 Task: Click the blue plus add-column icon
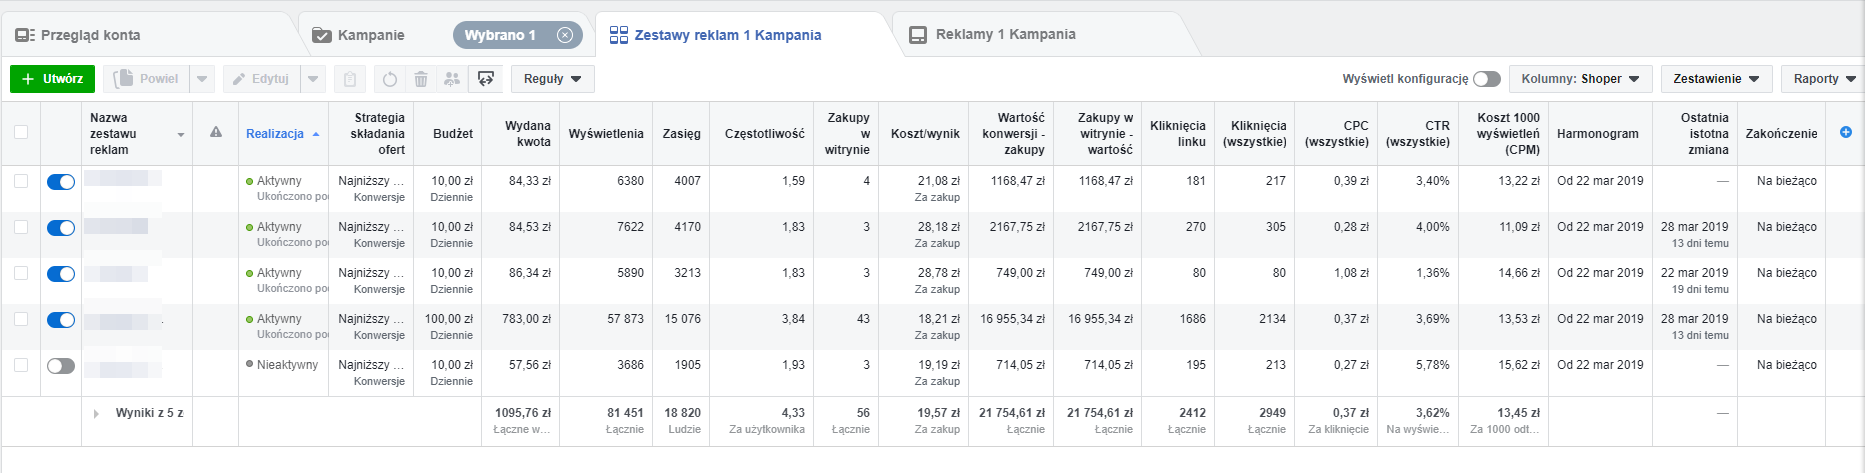pos(1846,132)
